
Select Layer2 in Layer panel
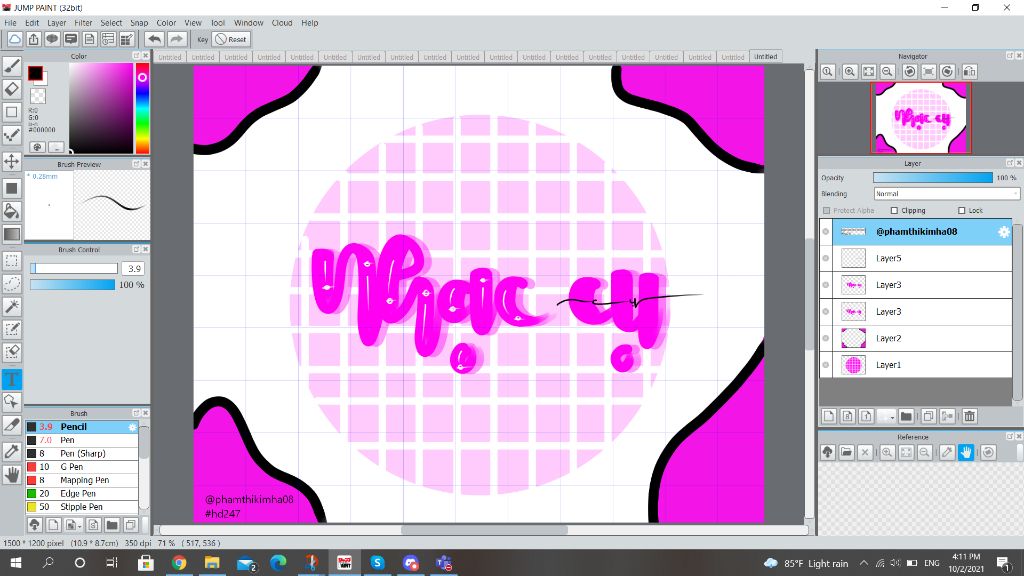[916, 338]
